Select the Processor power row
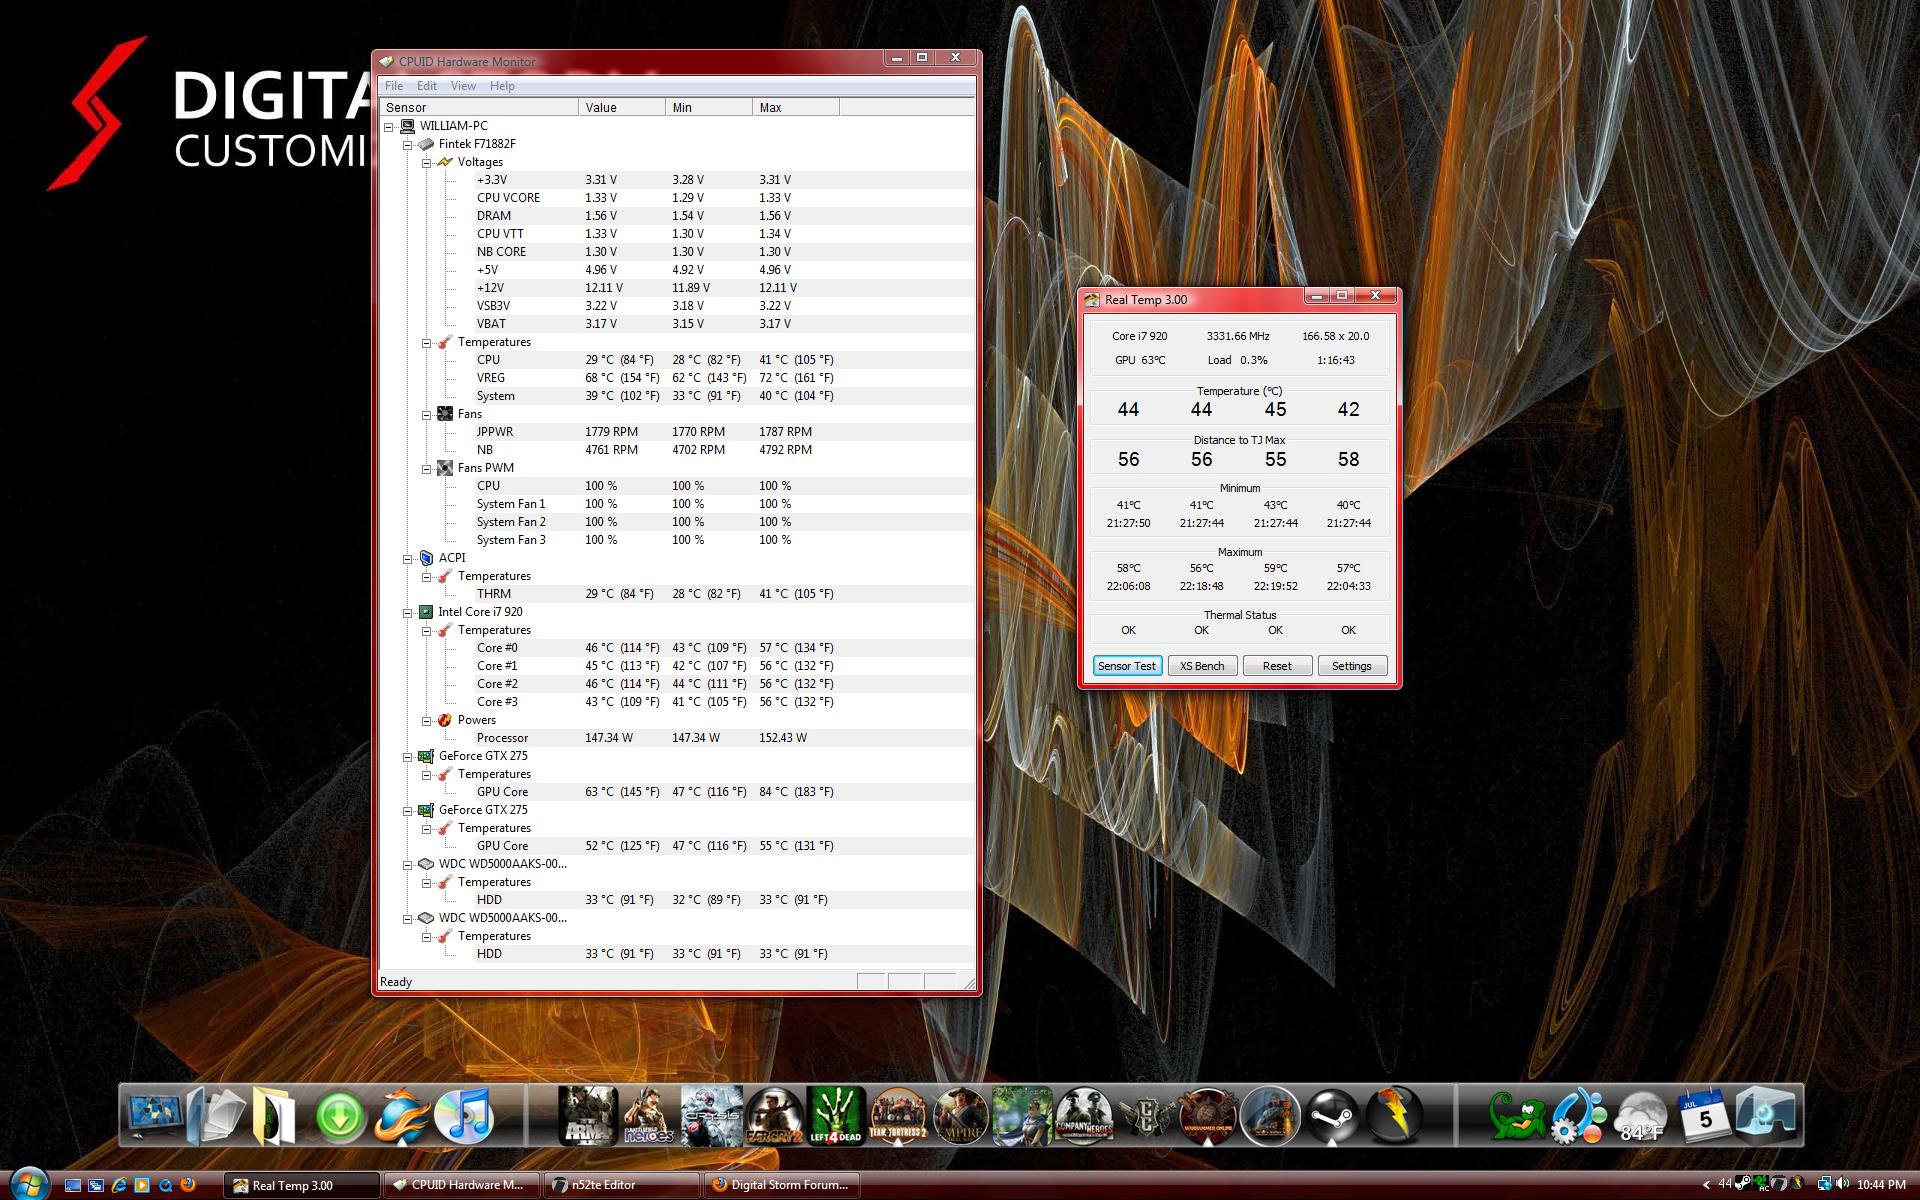This screenshot has height=1200, width=1920. pyautogui.click(x=677, y=738)
